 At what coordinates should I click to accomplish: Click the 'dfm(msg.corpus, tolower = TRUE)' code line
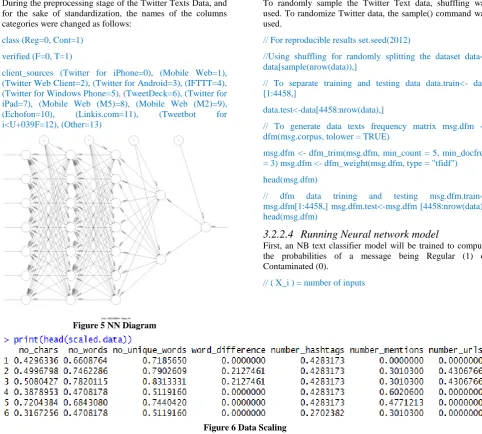coord(326,137)
